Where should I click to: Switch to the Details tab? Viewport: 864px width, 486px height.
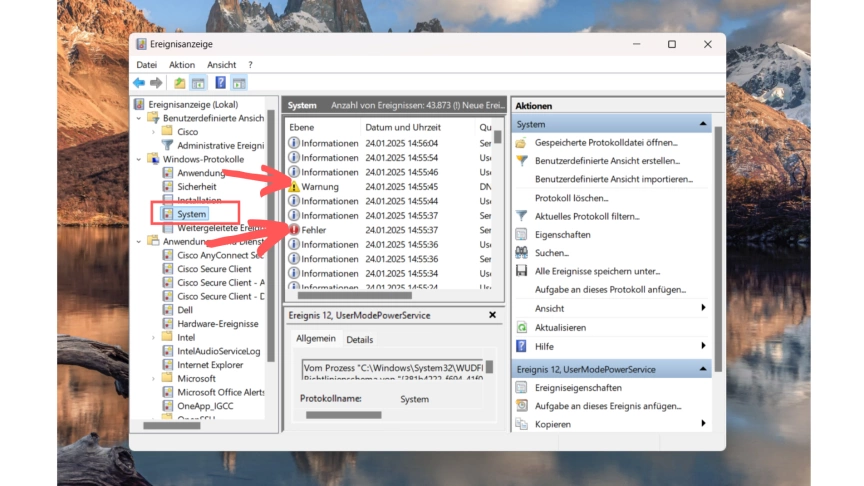click(360, 339)
